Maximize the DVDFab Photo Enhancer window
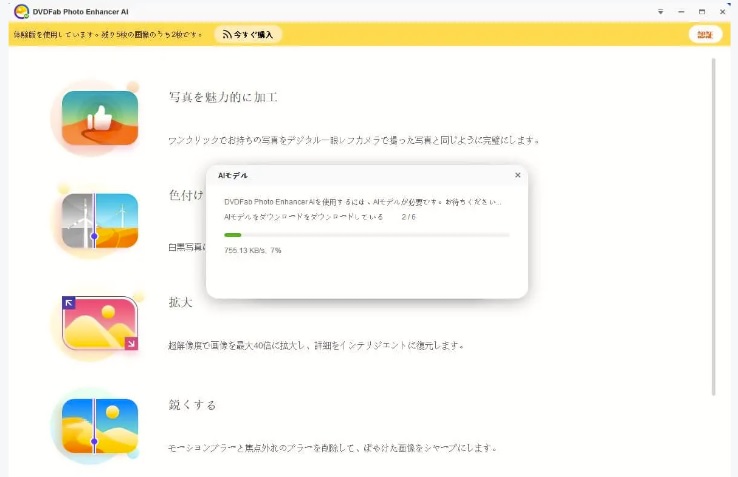This screenshot has width=738, height=477. pos(701,11)
